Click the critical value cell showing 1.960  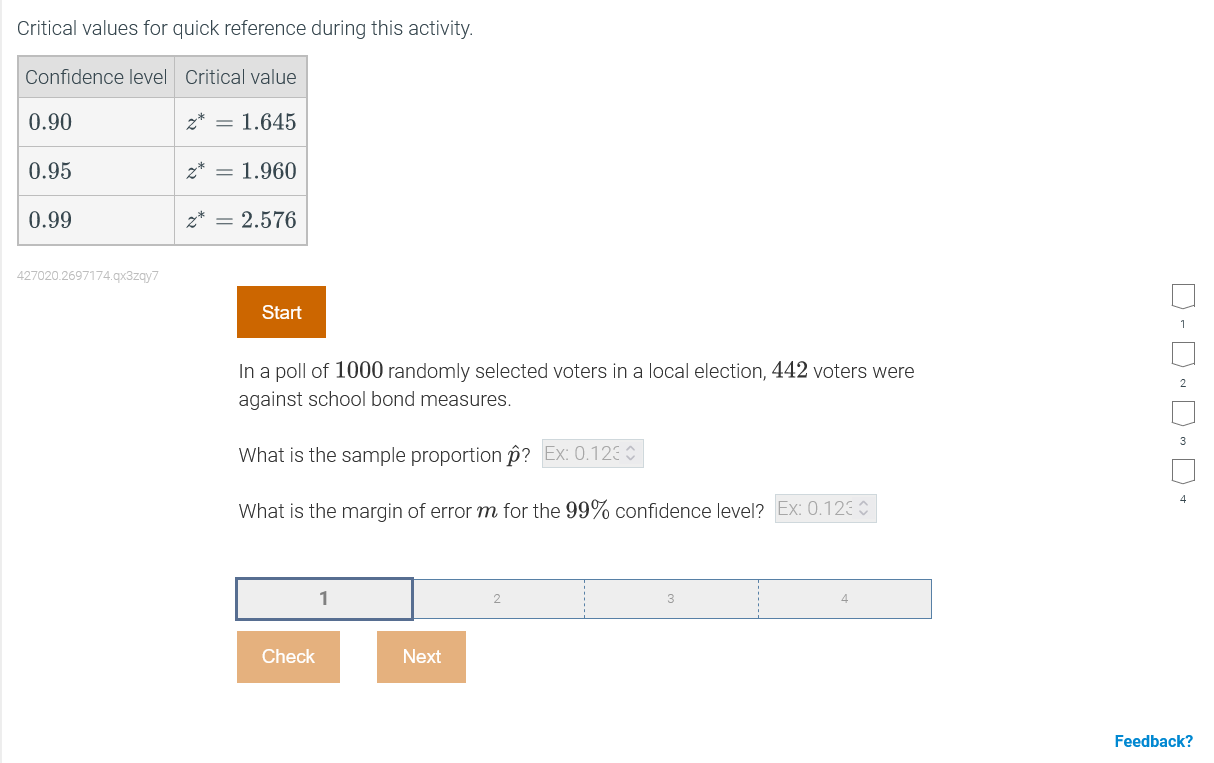(x=240, y=171)
